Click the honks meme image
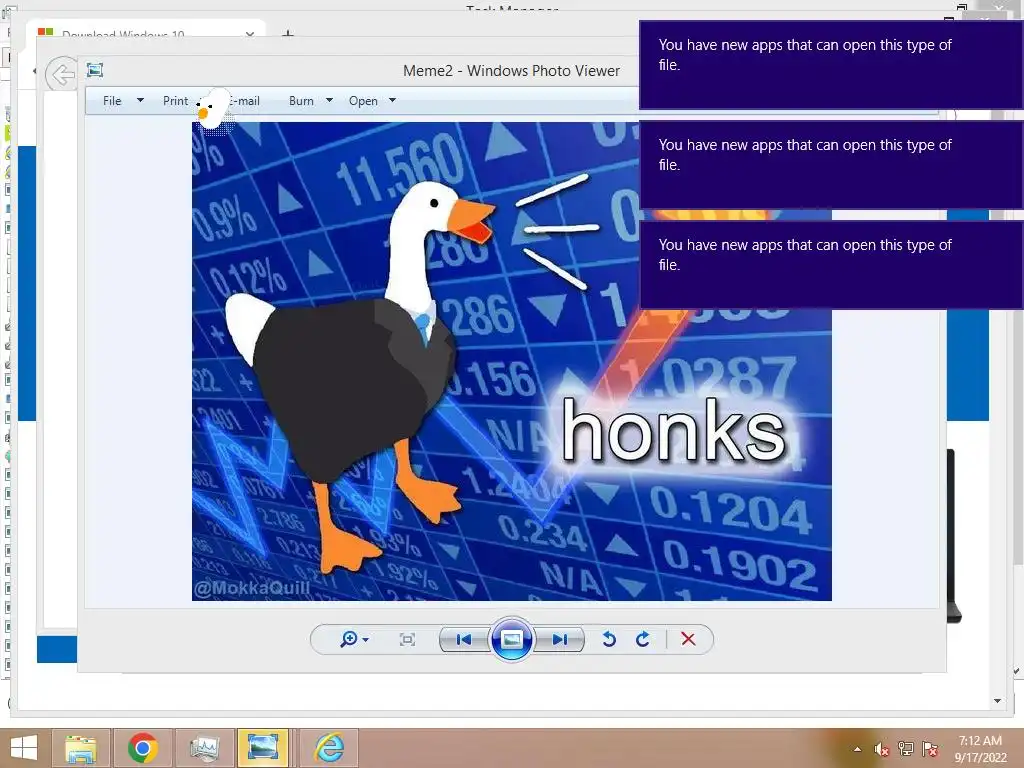This screenshot has height=768, width=1024. click(x=511, y=361)
